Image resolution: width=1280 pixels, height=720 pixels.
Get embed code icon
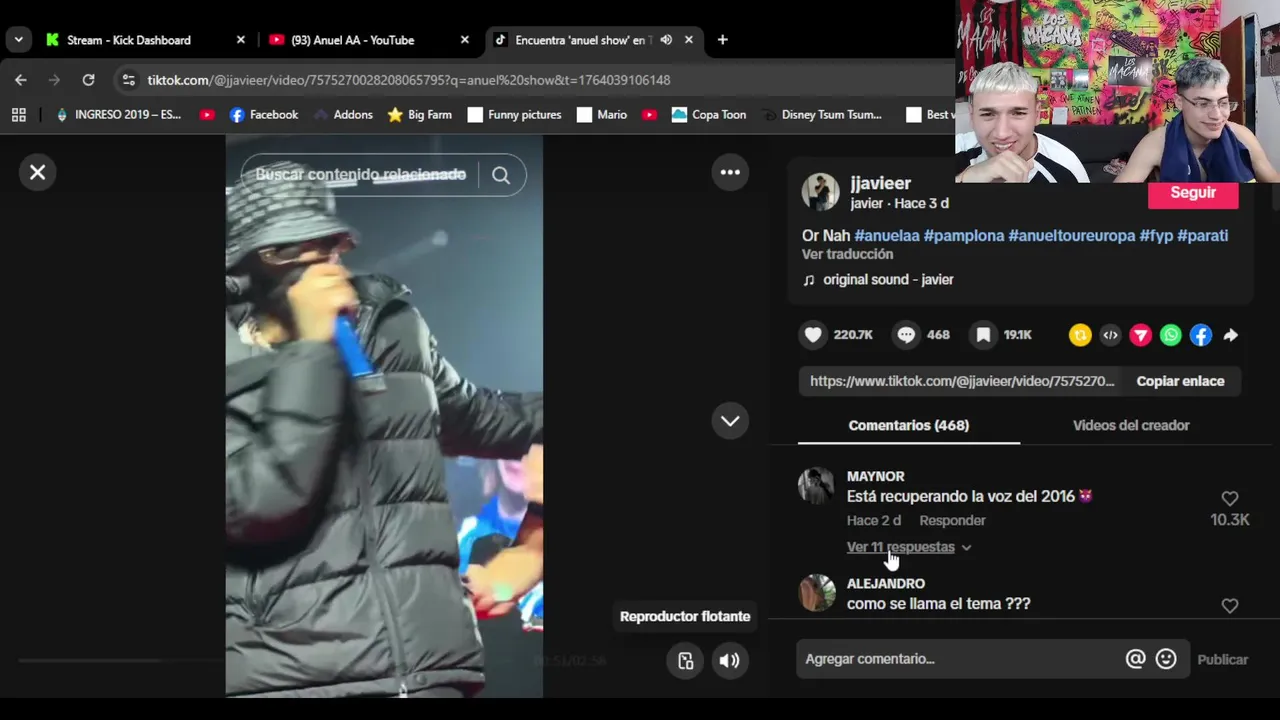pyautogui.click(x=1110, y=336)
